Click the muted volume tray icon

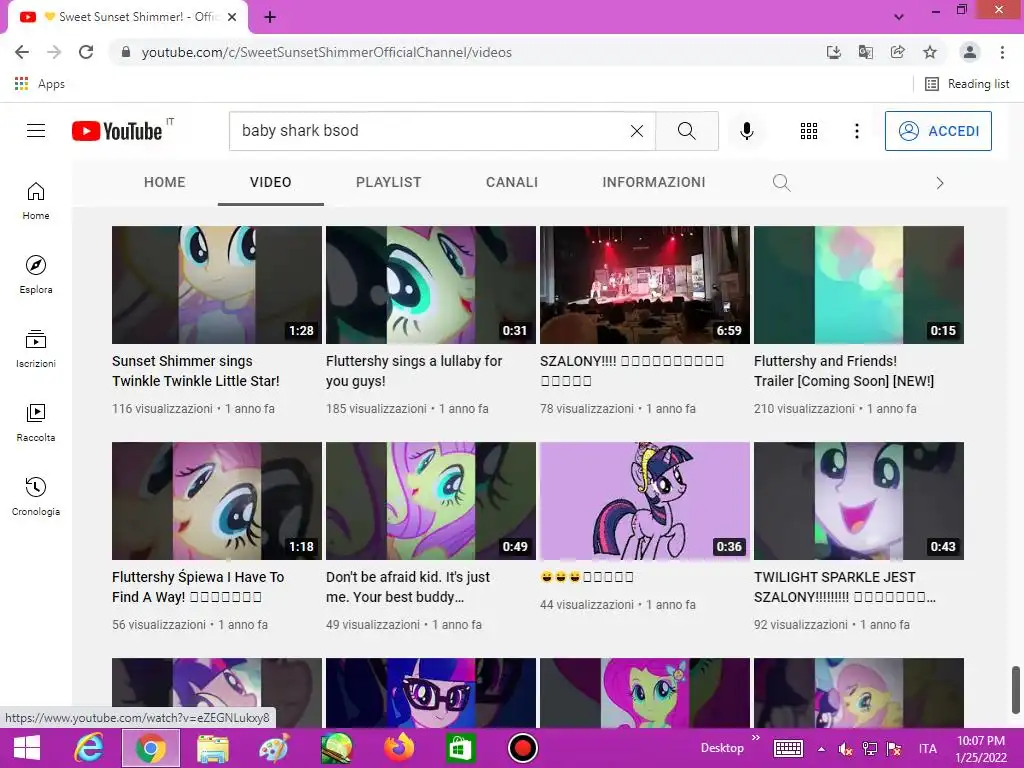tap(845, 749)
